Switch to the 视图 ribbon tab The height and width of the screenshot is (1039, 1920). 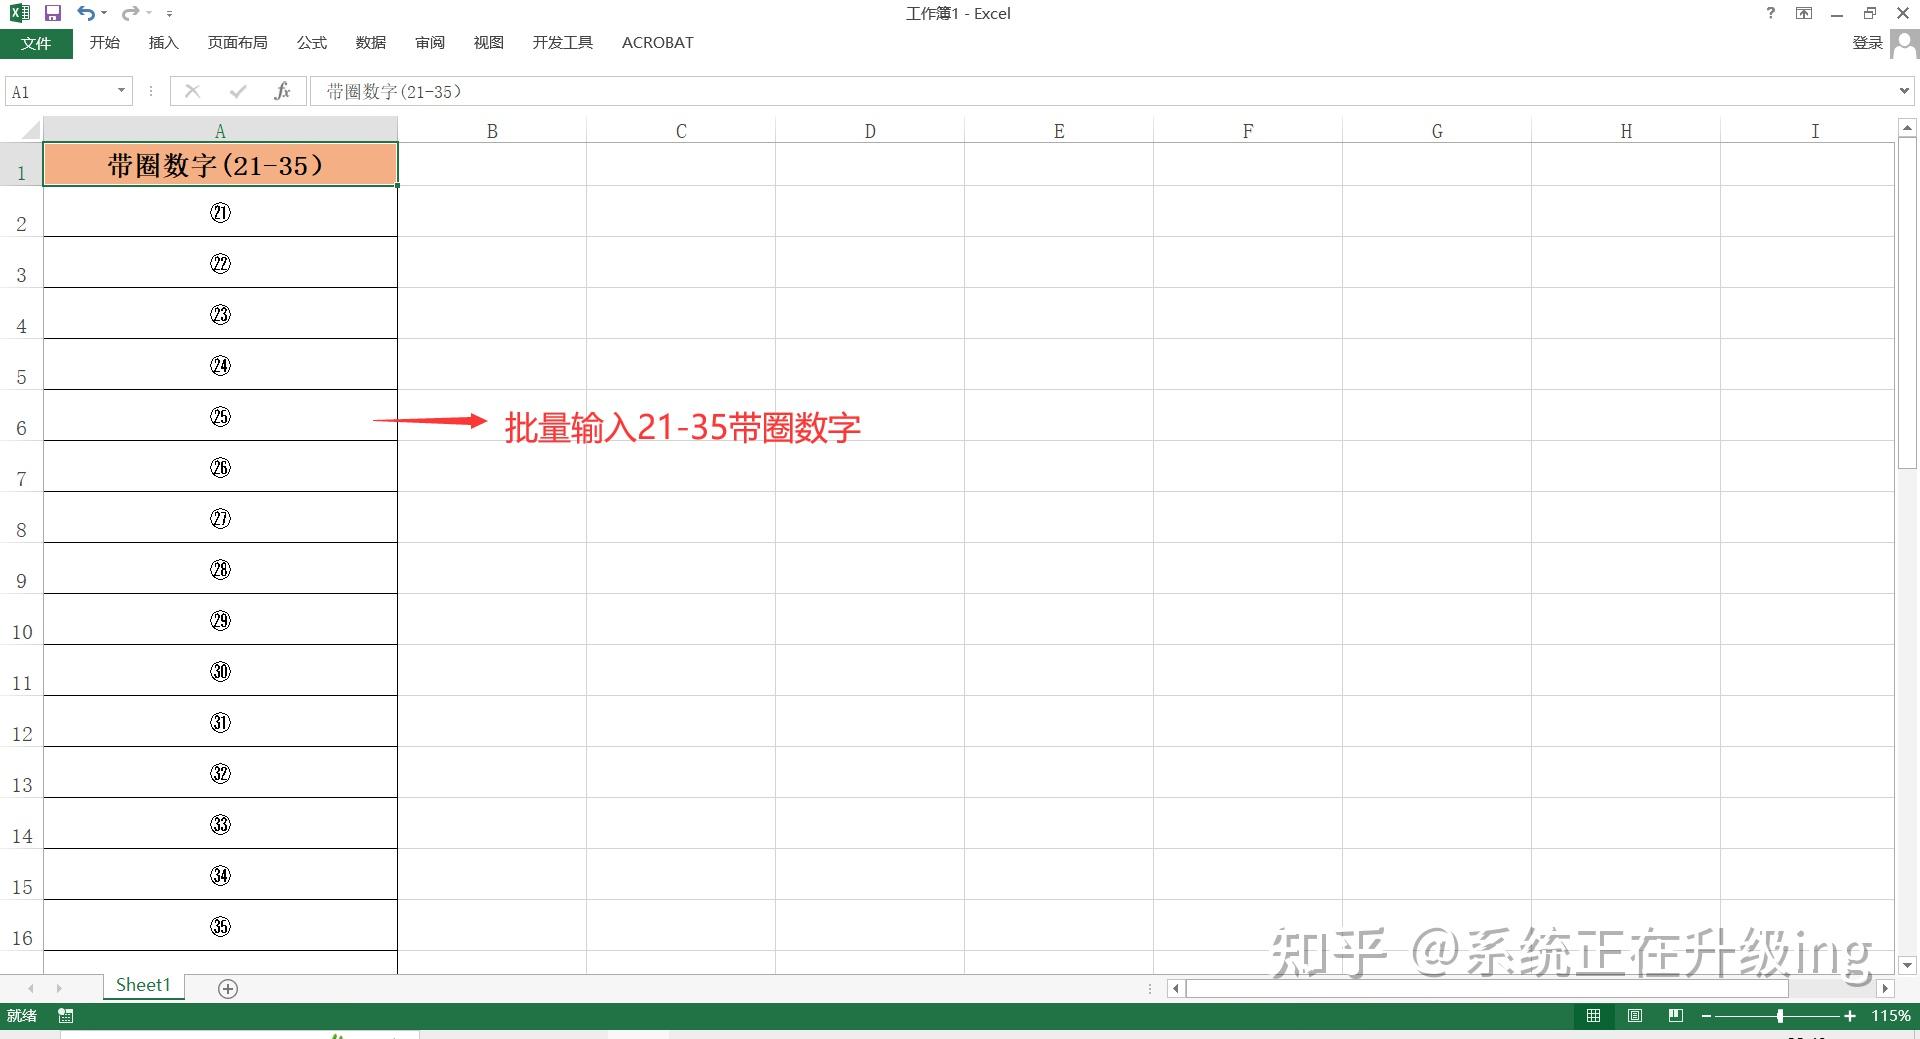pos(488,43)
